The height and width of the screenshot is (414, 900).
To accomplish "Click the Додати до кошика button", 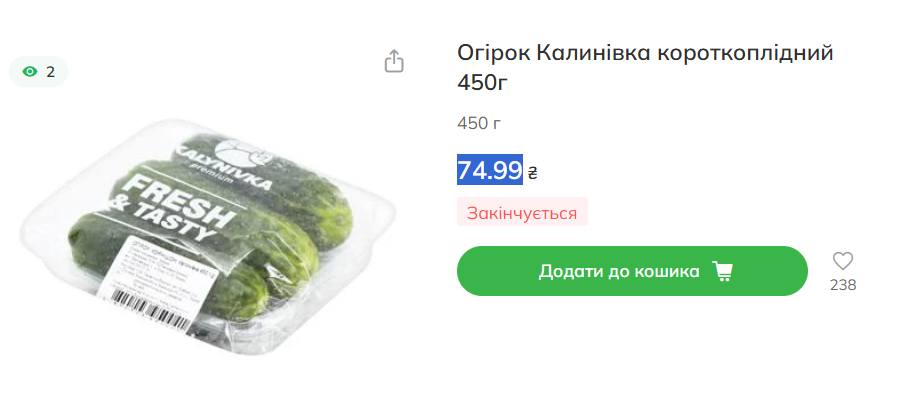I will click(632, 271).
